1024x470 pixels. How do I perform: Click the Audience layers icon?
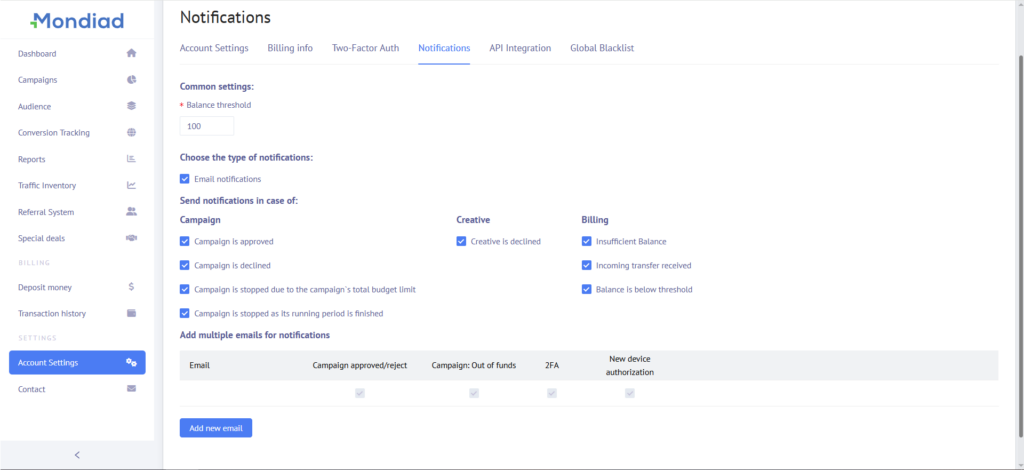pos(131,106)
